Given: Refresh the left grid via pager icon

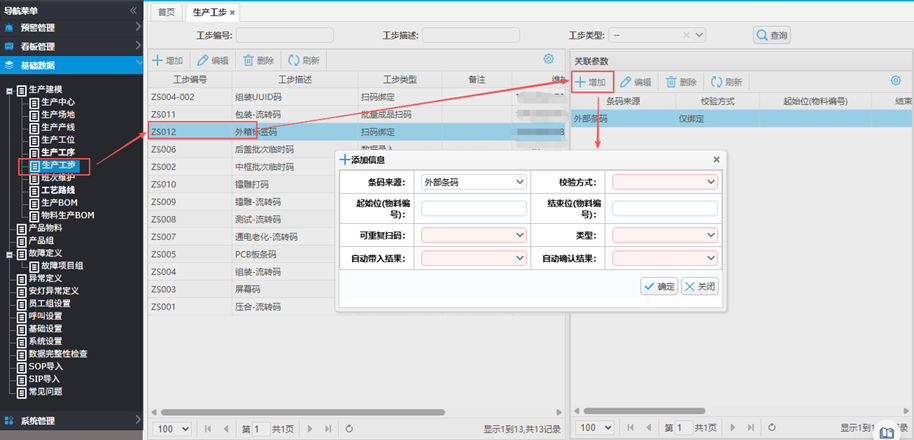Looking at the screenshot, I should tap(349, 428).
